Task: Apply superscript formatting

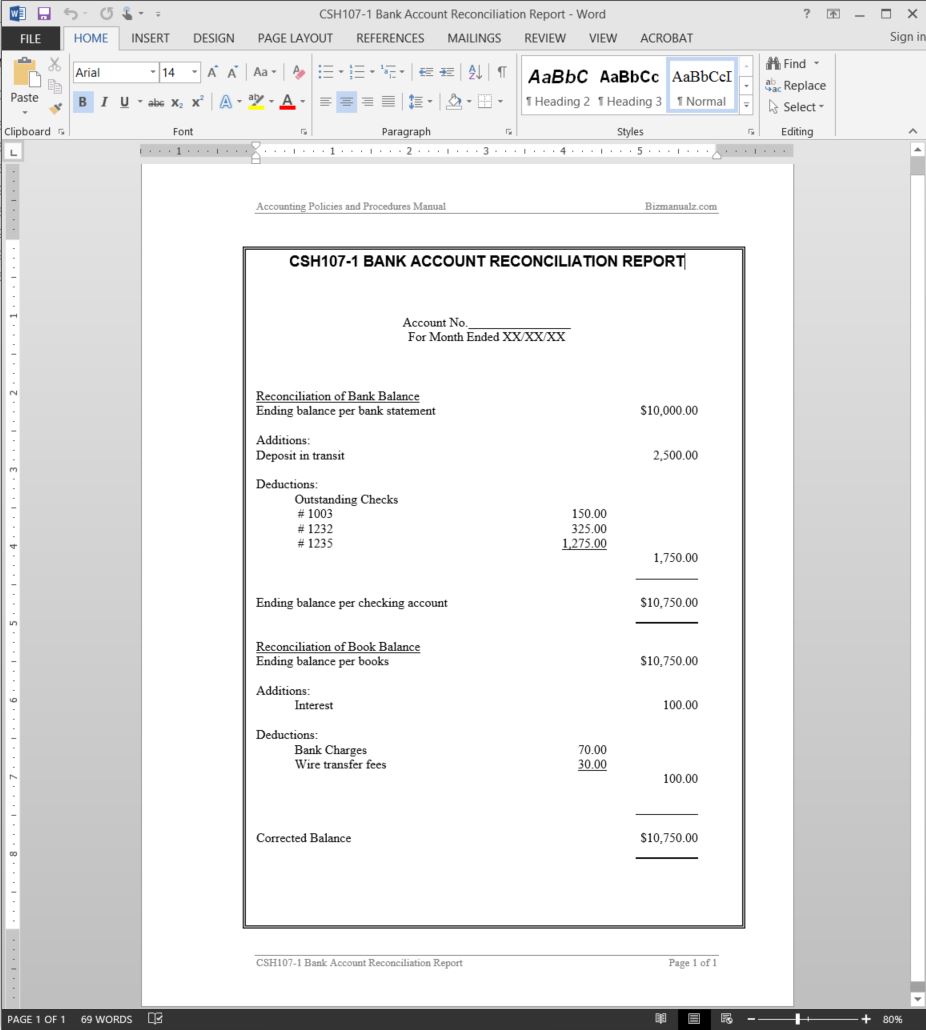Action: point(197,102)
